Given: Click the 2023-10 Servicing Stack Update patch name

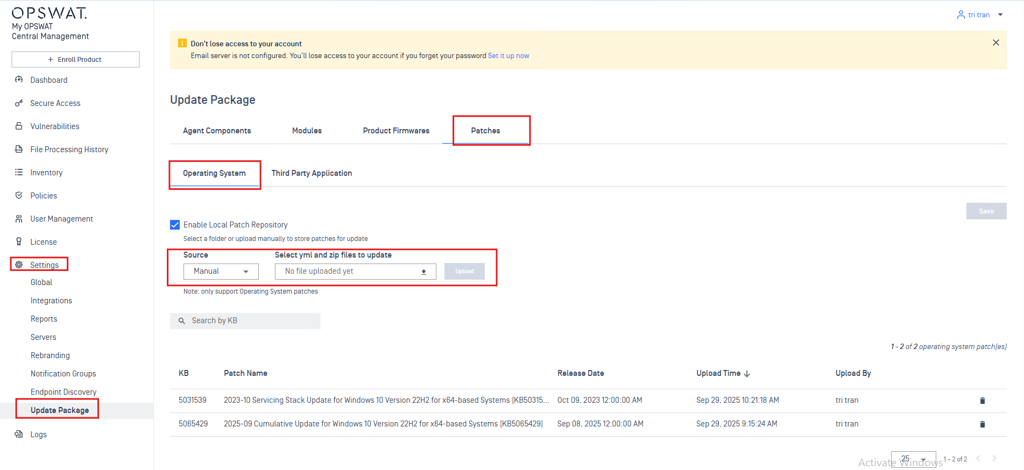Looking at the screenshot, I should 387,400.
